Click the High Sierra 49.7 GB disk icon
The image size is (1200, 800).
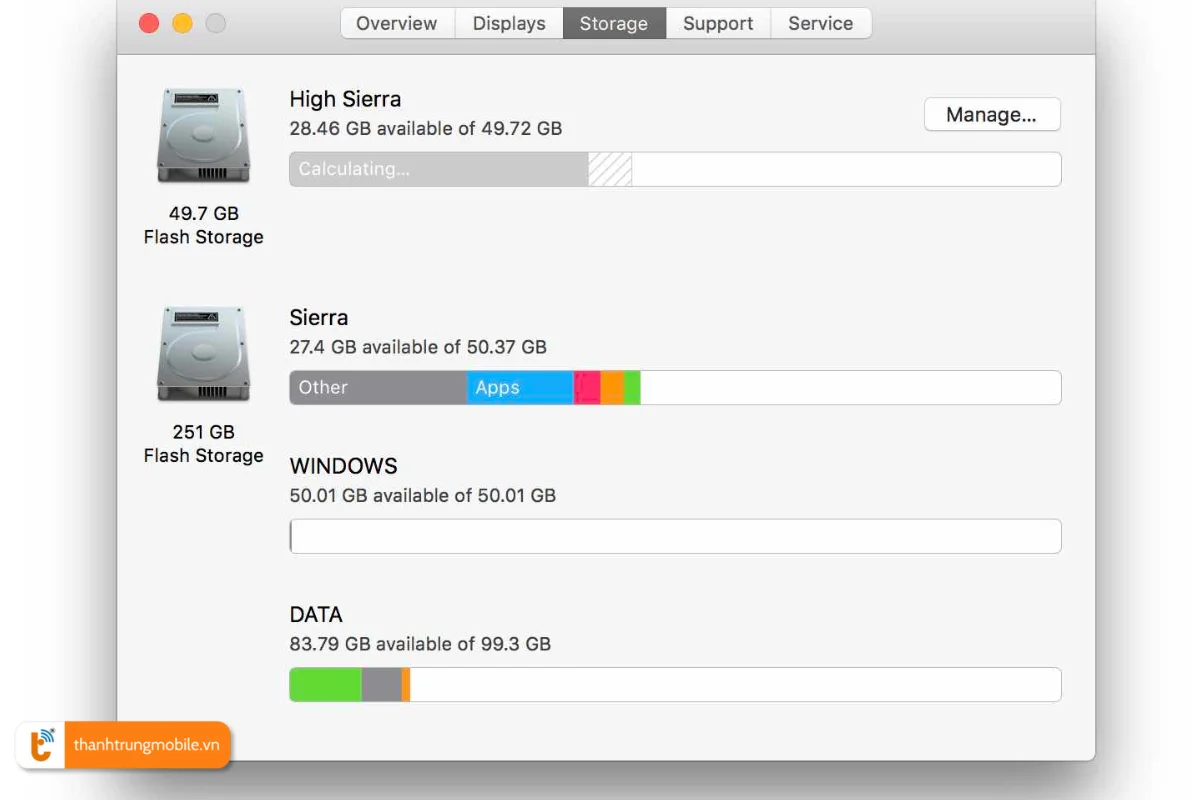click(203, 135)
